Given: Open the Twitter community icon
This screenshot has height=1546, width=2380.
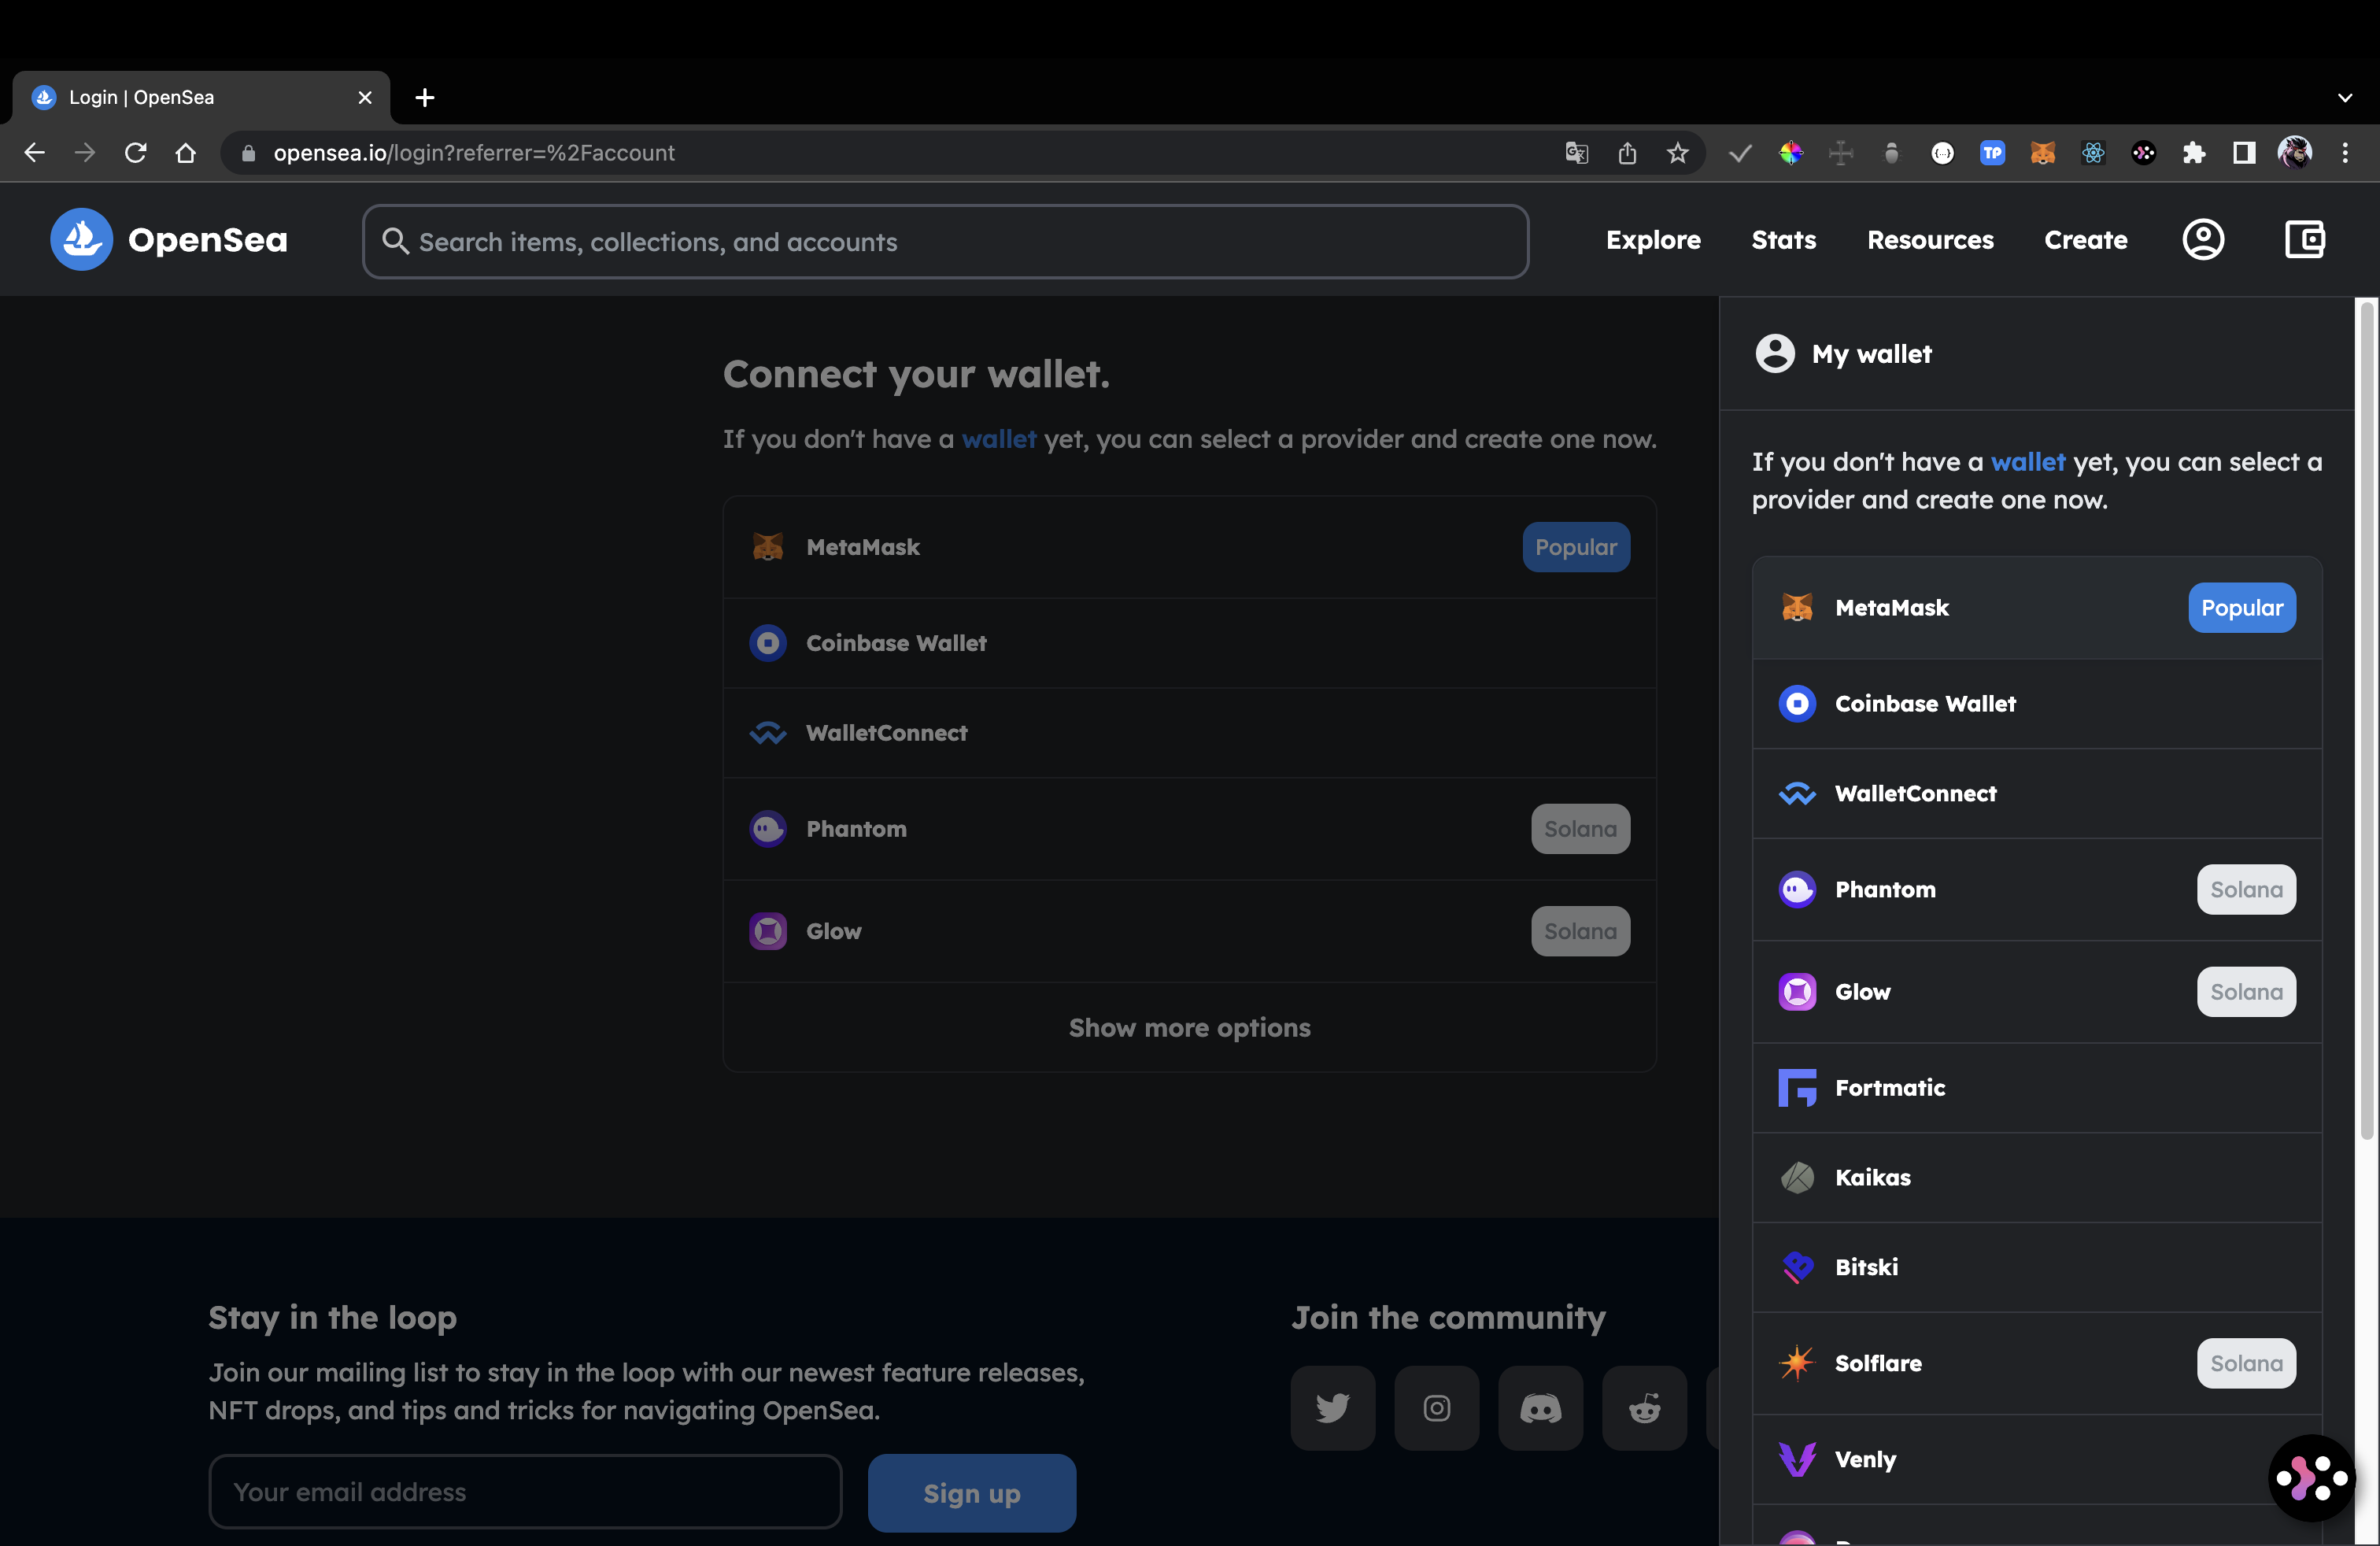Looking at the screenshot, I should point(1332,1408).
